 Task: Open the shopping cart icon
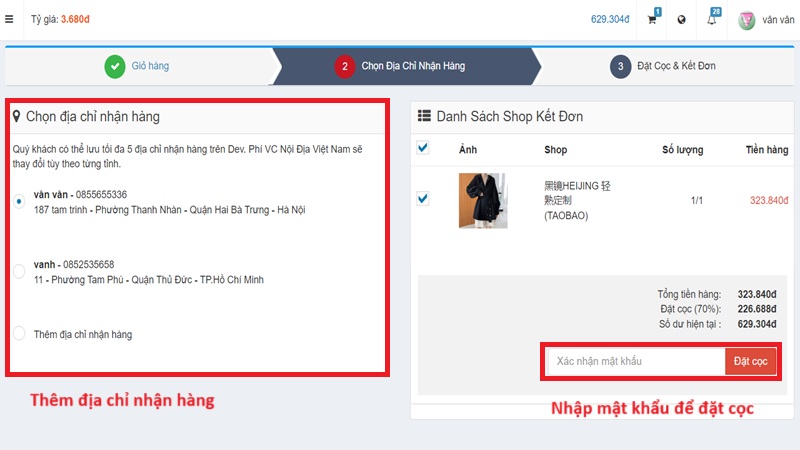click(652, 19)
